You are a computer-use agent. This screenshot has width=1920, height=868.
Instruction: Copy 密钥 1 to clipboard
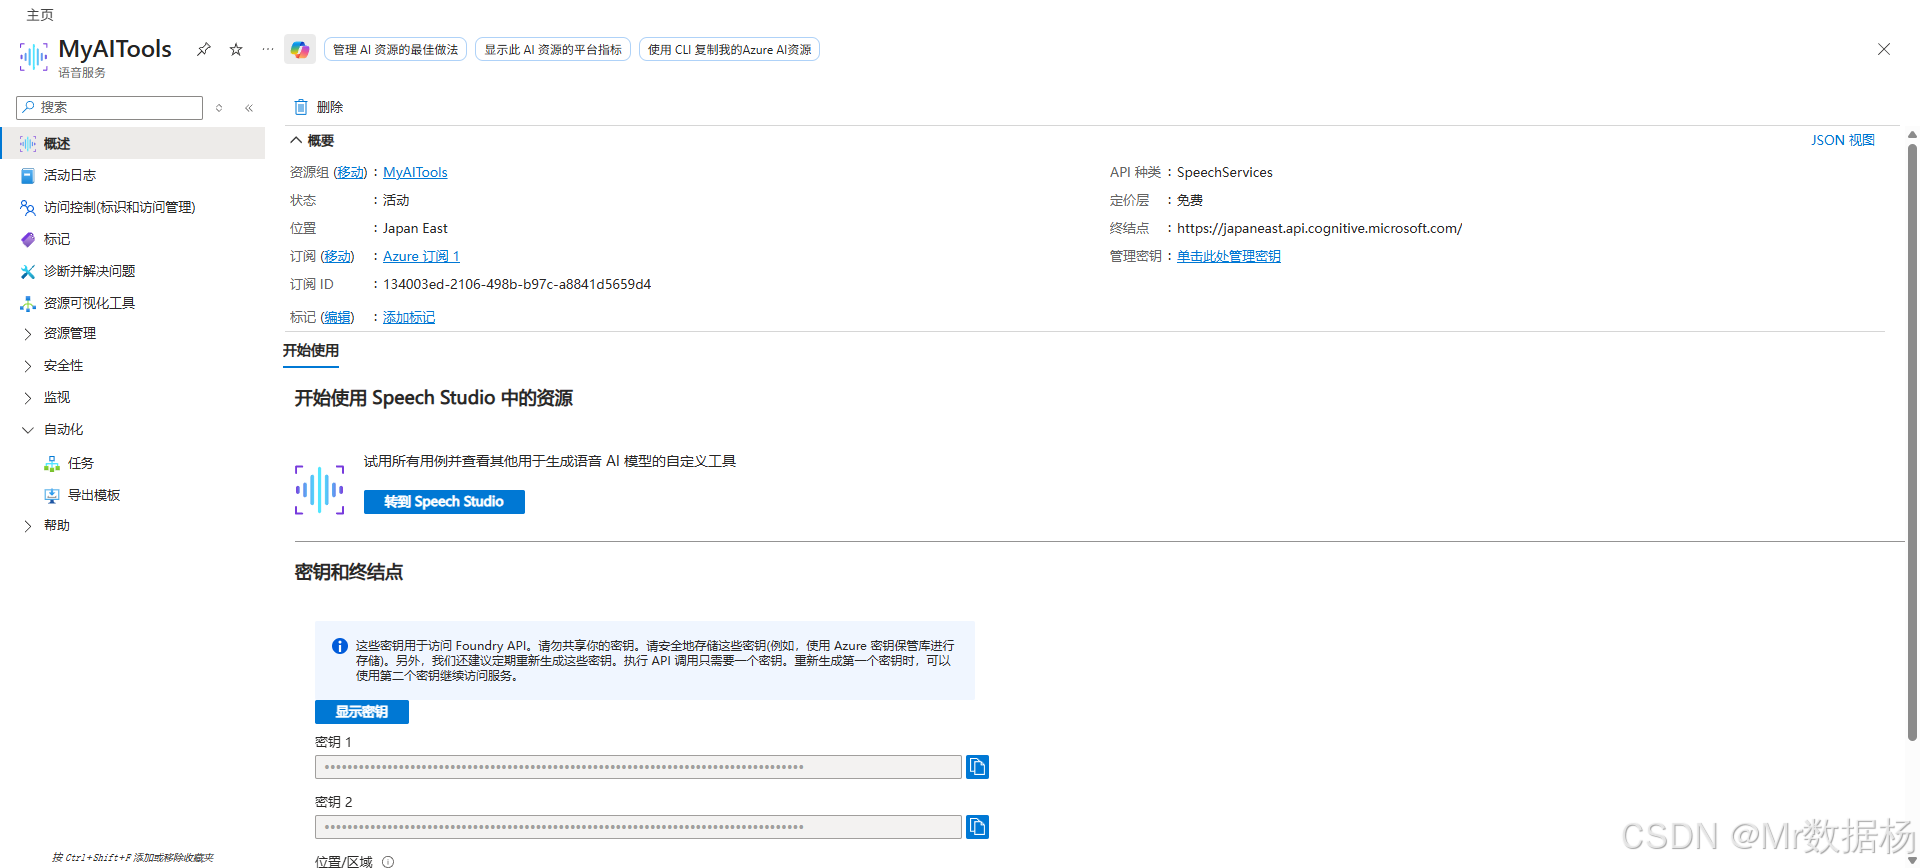[977, 767]
